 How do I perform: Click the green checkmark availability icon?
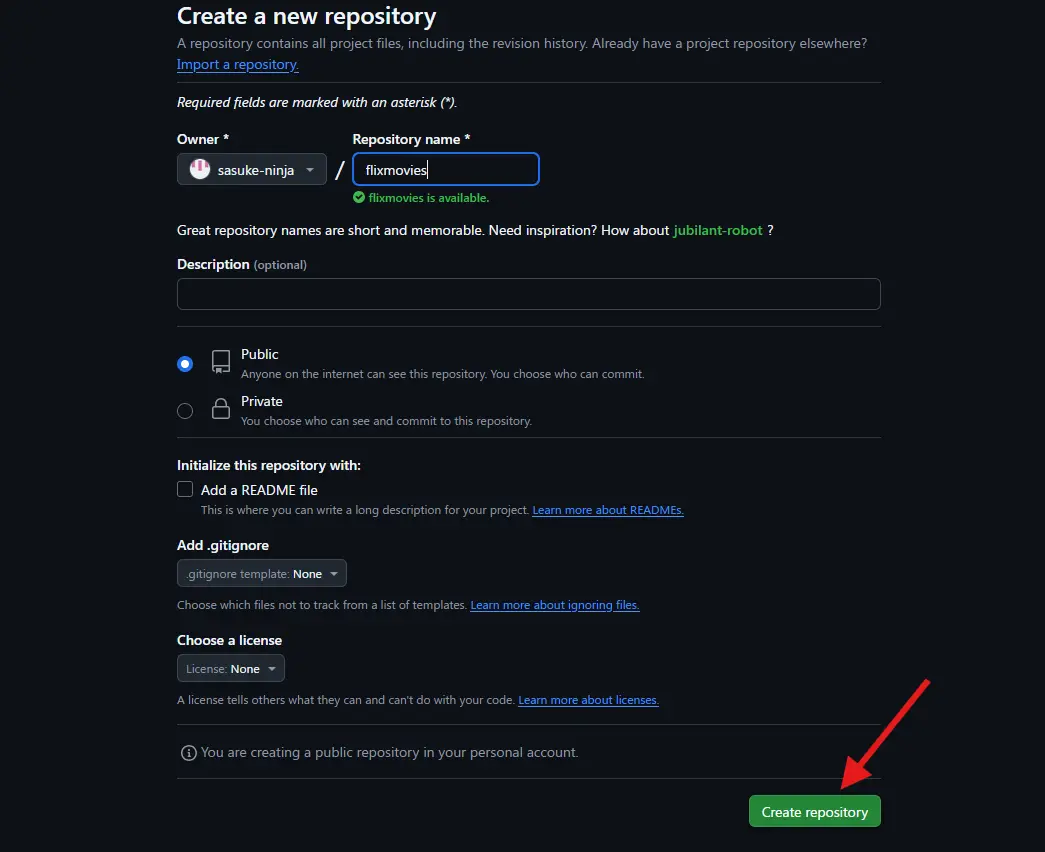(359, 197)
